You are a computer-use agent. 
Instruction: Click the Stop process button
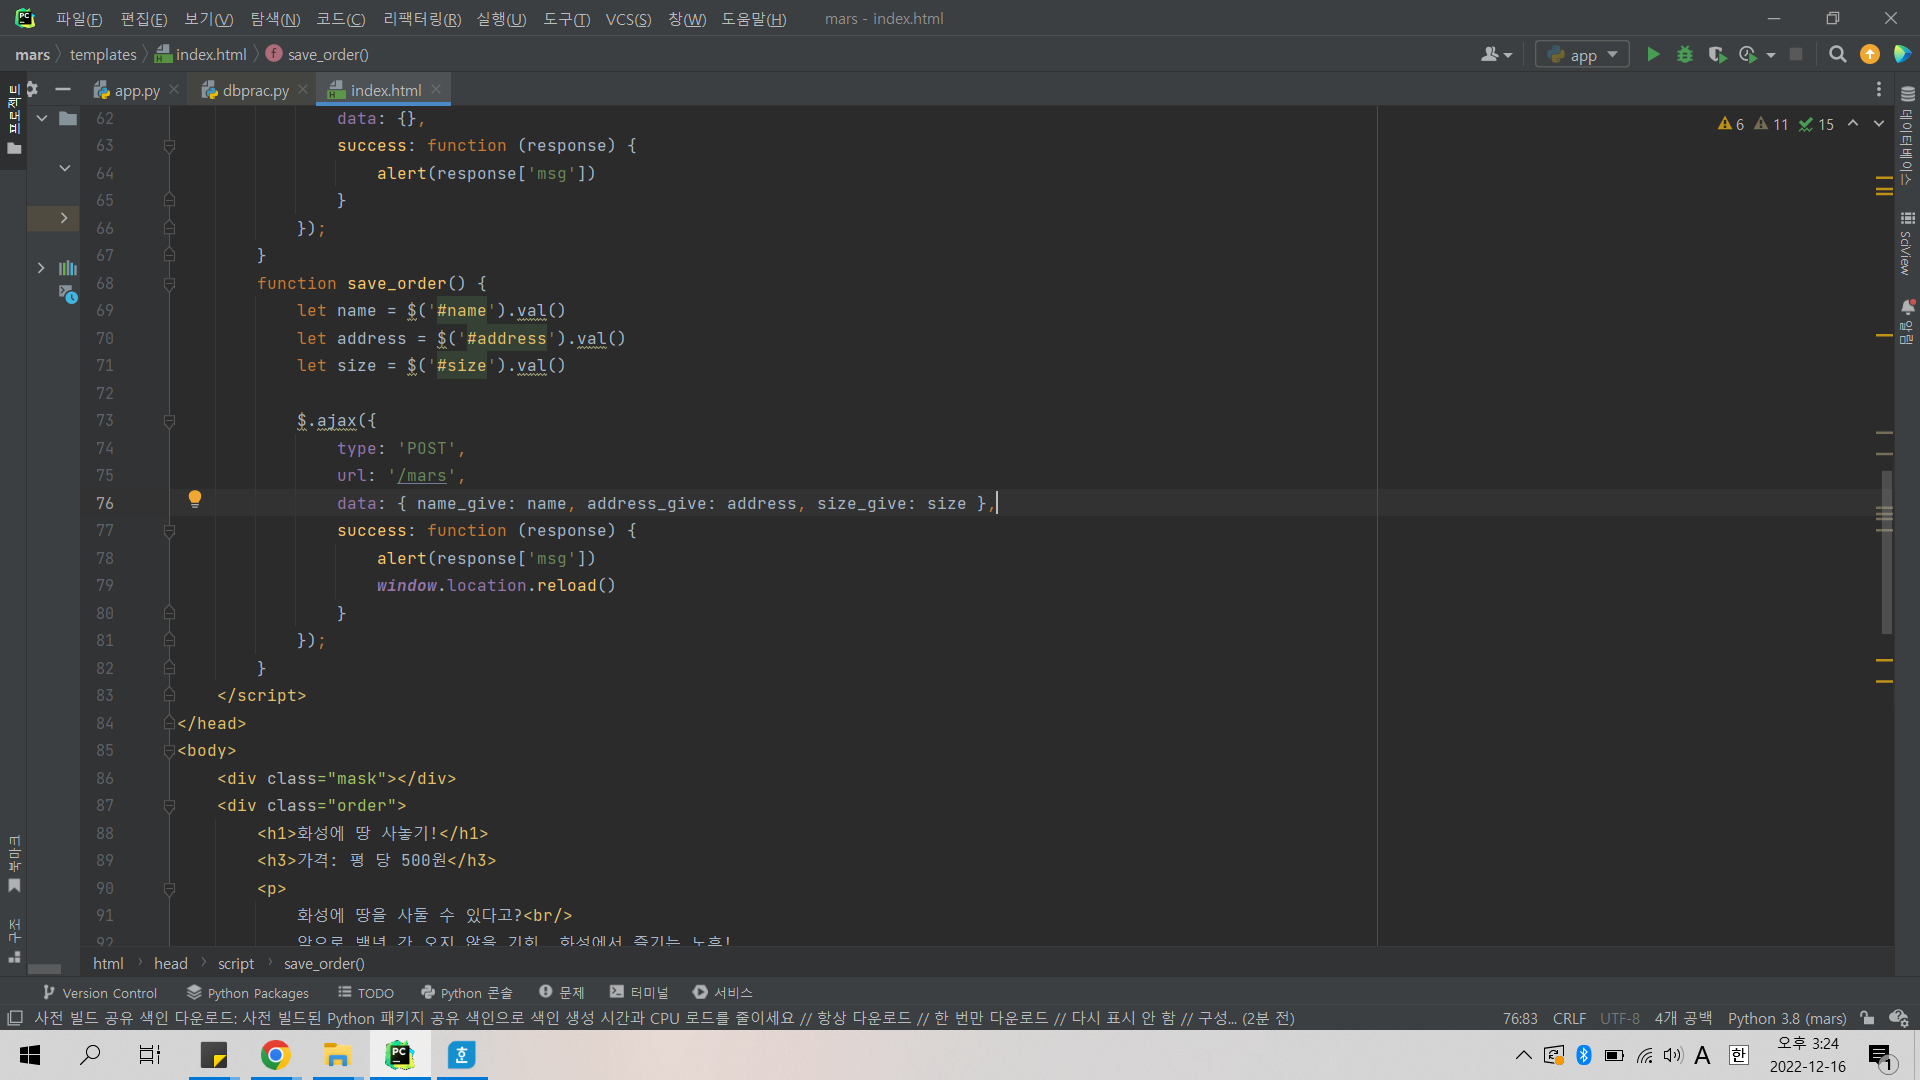1796,55
